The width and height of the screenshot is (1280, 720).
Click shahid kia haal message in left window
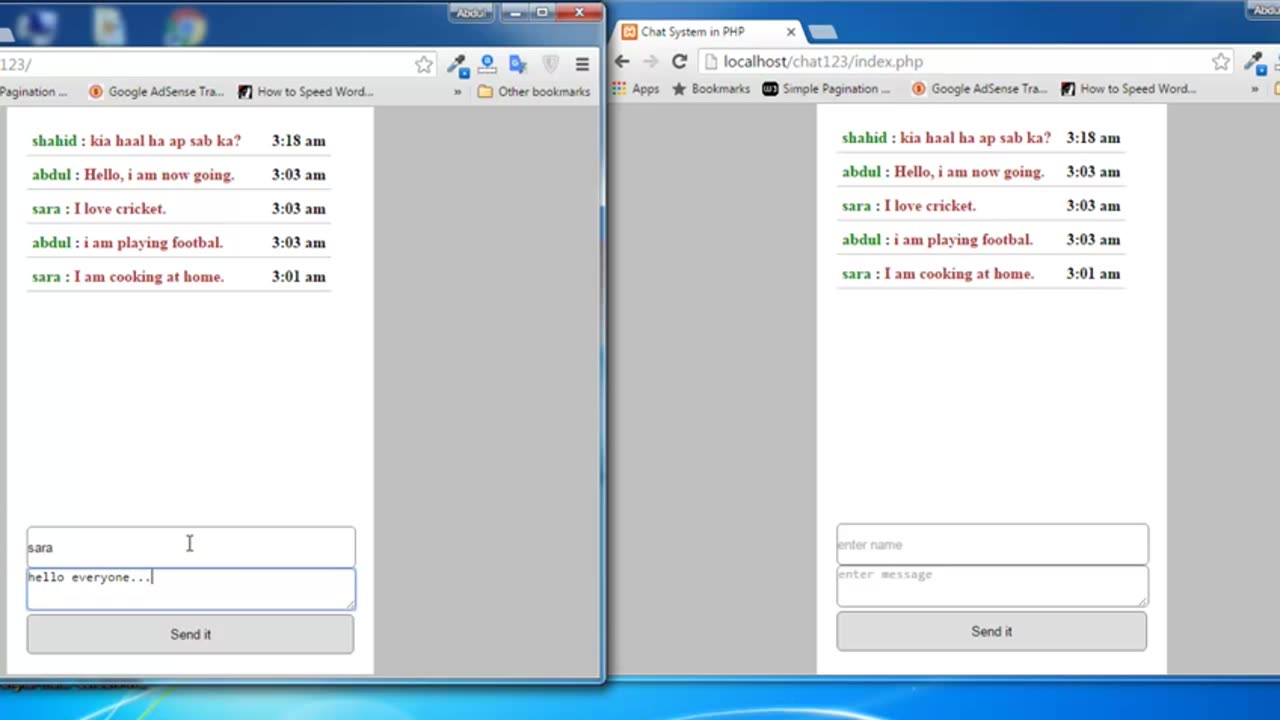coord(136,141)
